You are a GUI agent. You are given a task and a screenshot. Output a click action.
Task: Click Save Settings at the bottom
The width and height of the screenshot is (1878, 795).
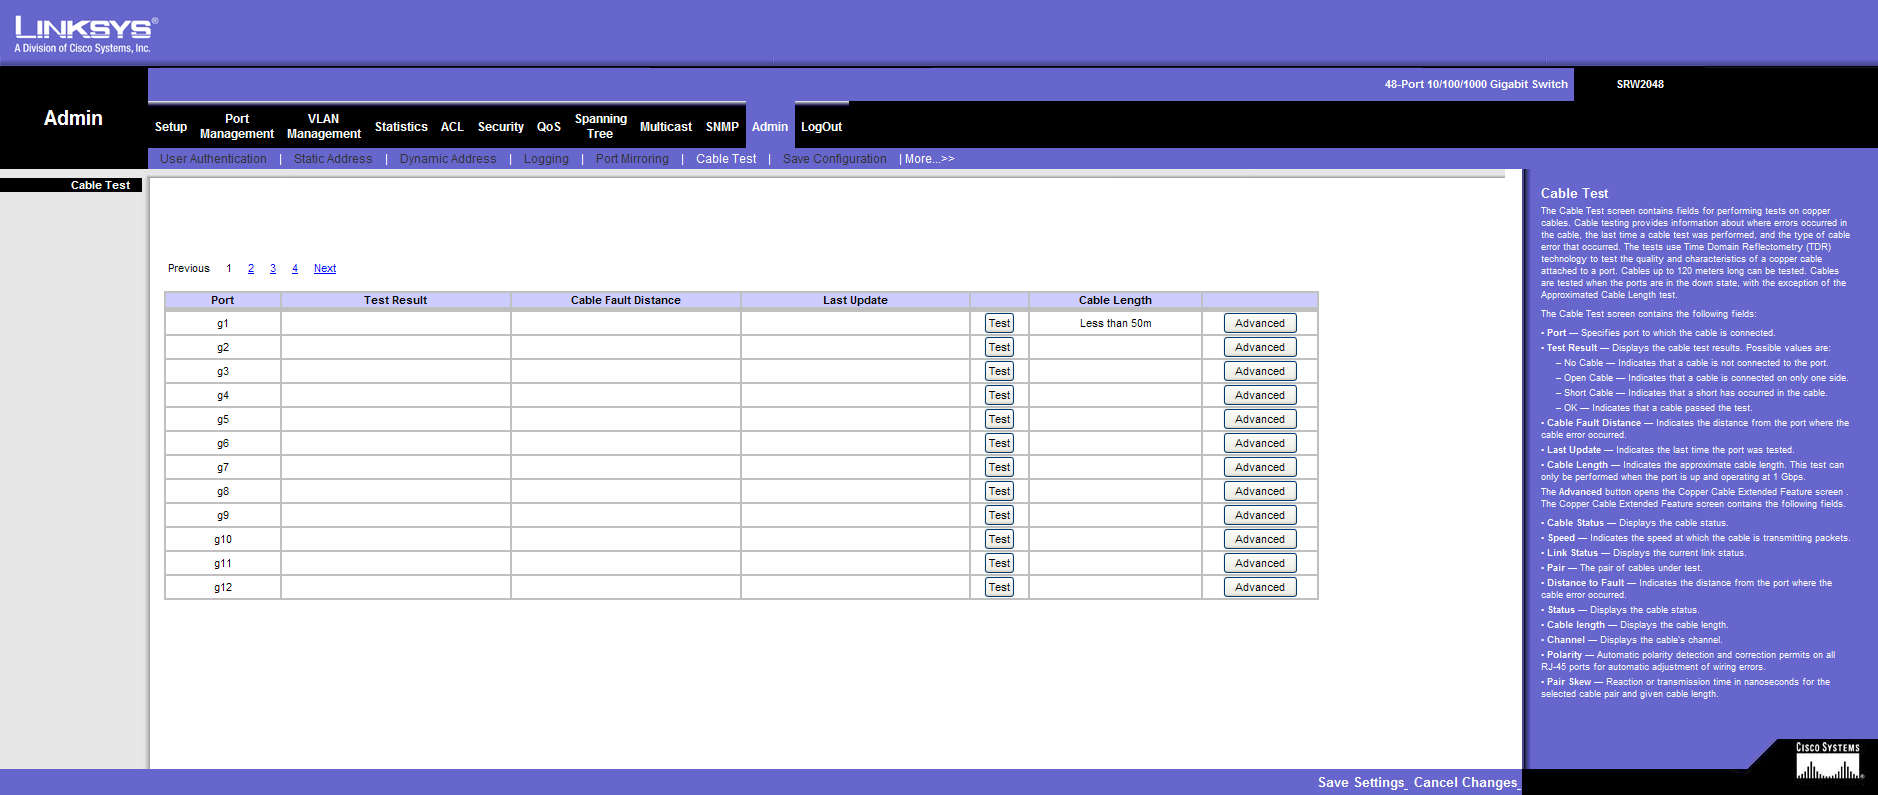1361,782
